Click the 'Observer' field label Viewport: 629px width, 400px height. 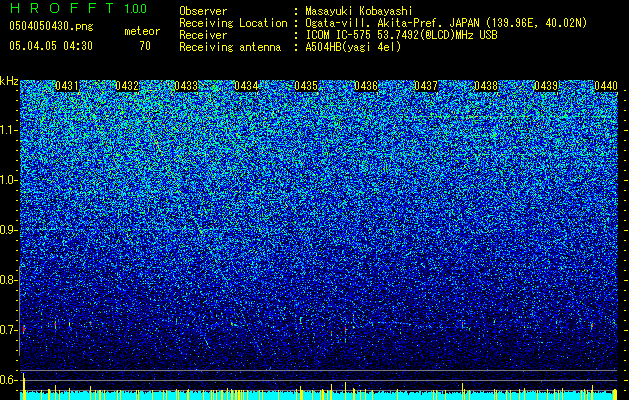[x=203, y=11]
